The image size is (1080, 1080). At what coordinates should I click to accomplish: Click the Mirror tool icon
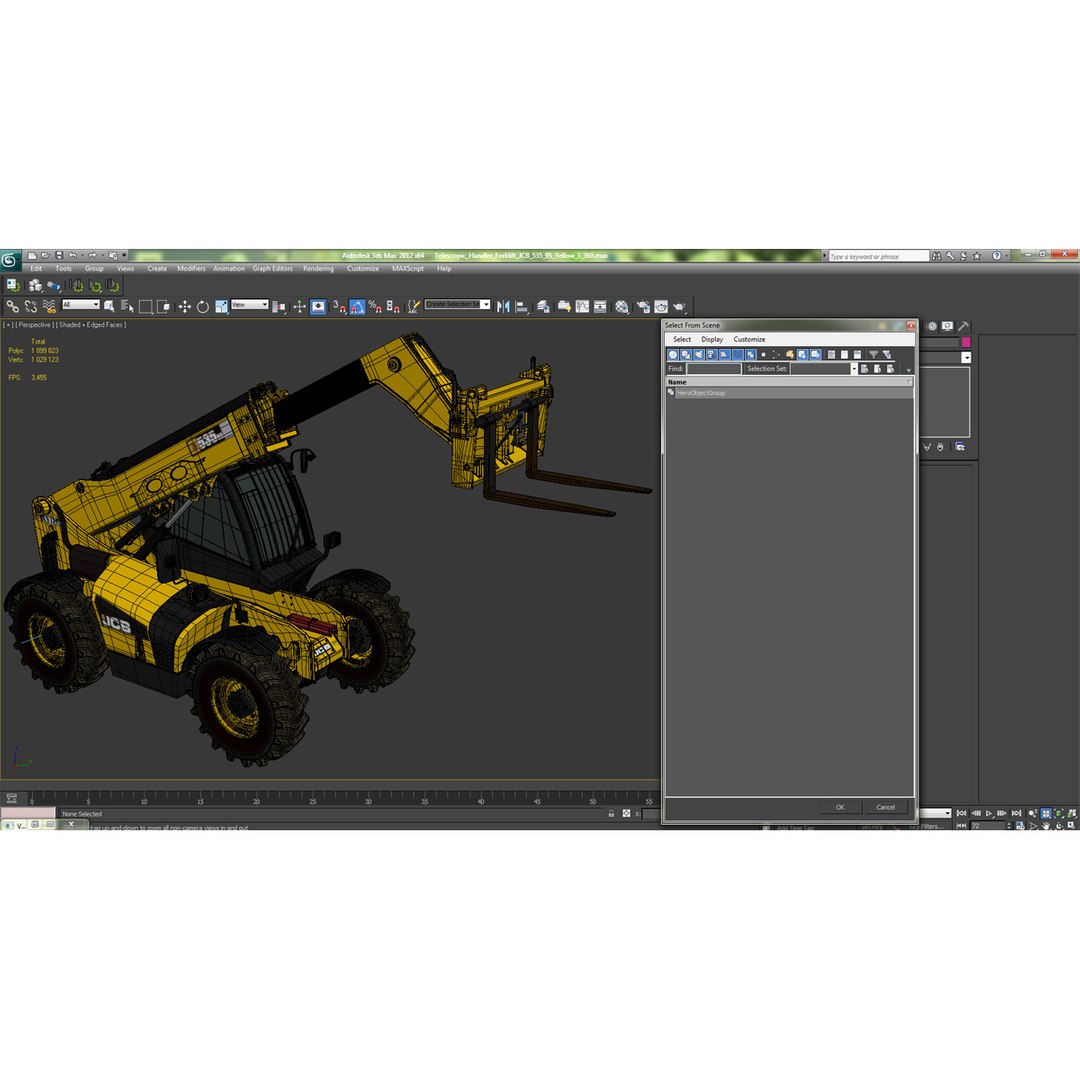(x=503, y=307)
